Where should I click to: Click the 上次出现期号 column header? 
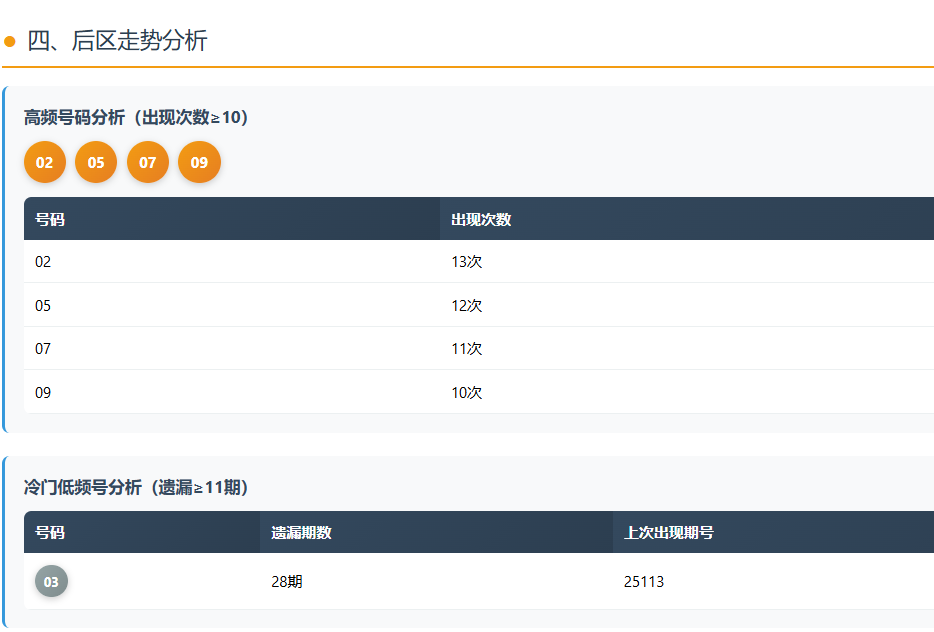pyautogui.click(x=669, y=532)
